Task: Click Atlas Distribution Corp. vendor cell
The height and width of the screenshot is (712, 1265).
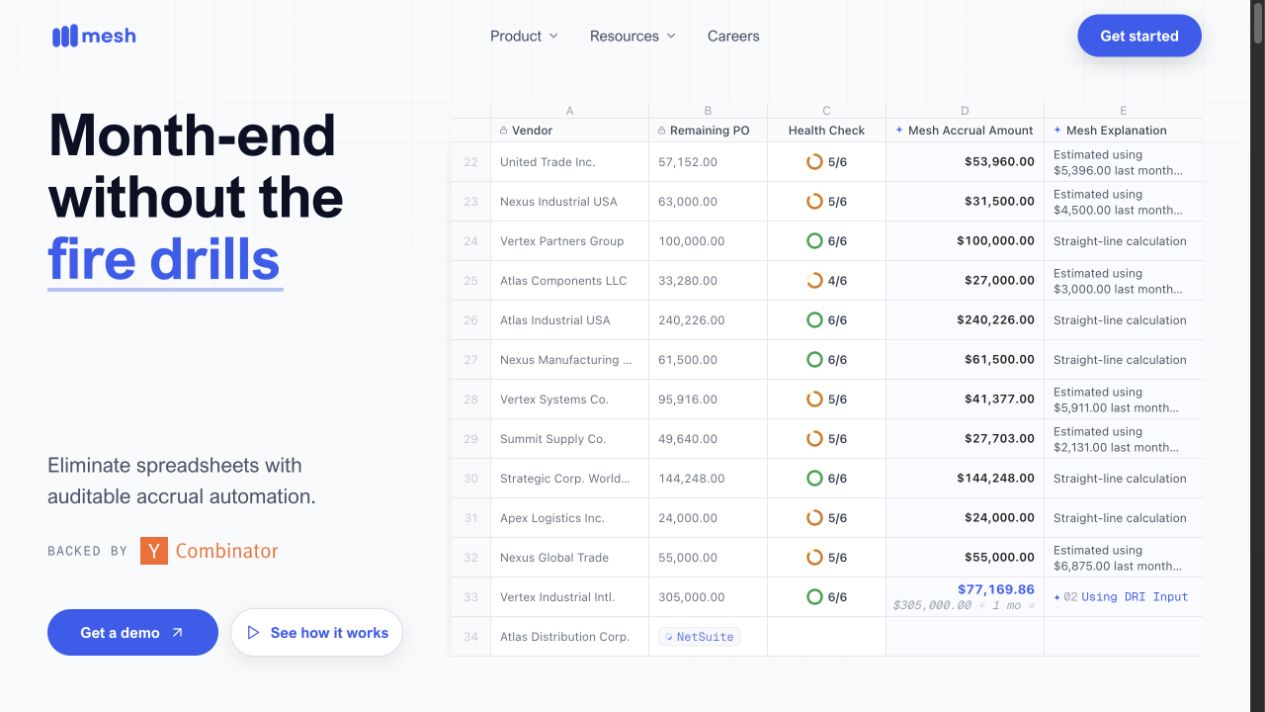Action: click(x=569, y=637)
